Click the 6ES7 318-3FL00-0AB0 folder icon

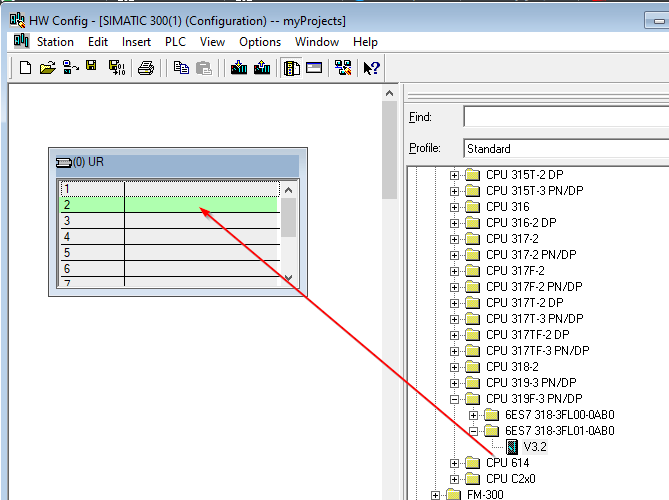pos(492,415)
